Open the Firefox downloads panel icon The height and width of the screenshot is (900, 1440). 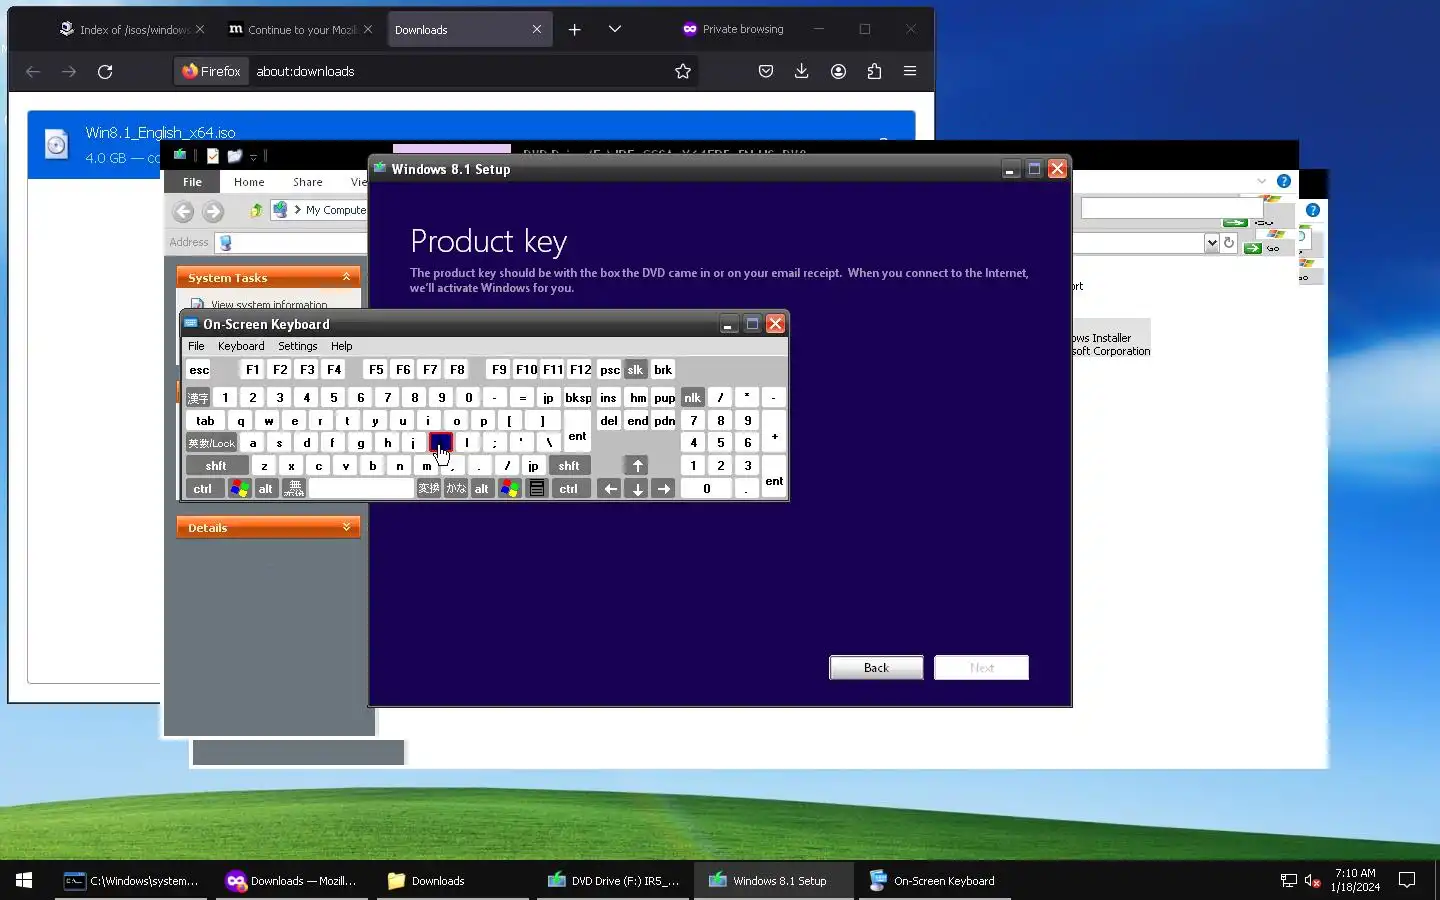click(x=802, y=71)
